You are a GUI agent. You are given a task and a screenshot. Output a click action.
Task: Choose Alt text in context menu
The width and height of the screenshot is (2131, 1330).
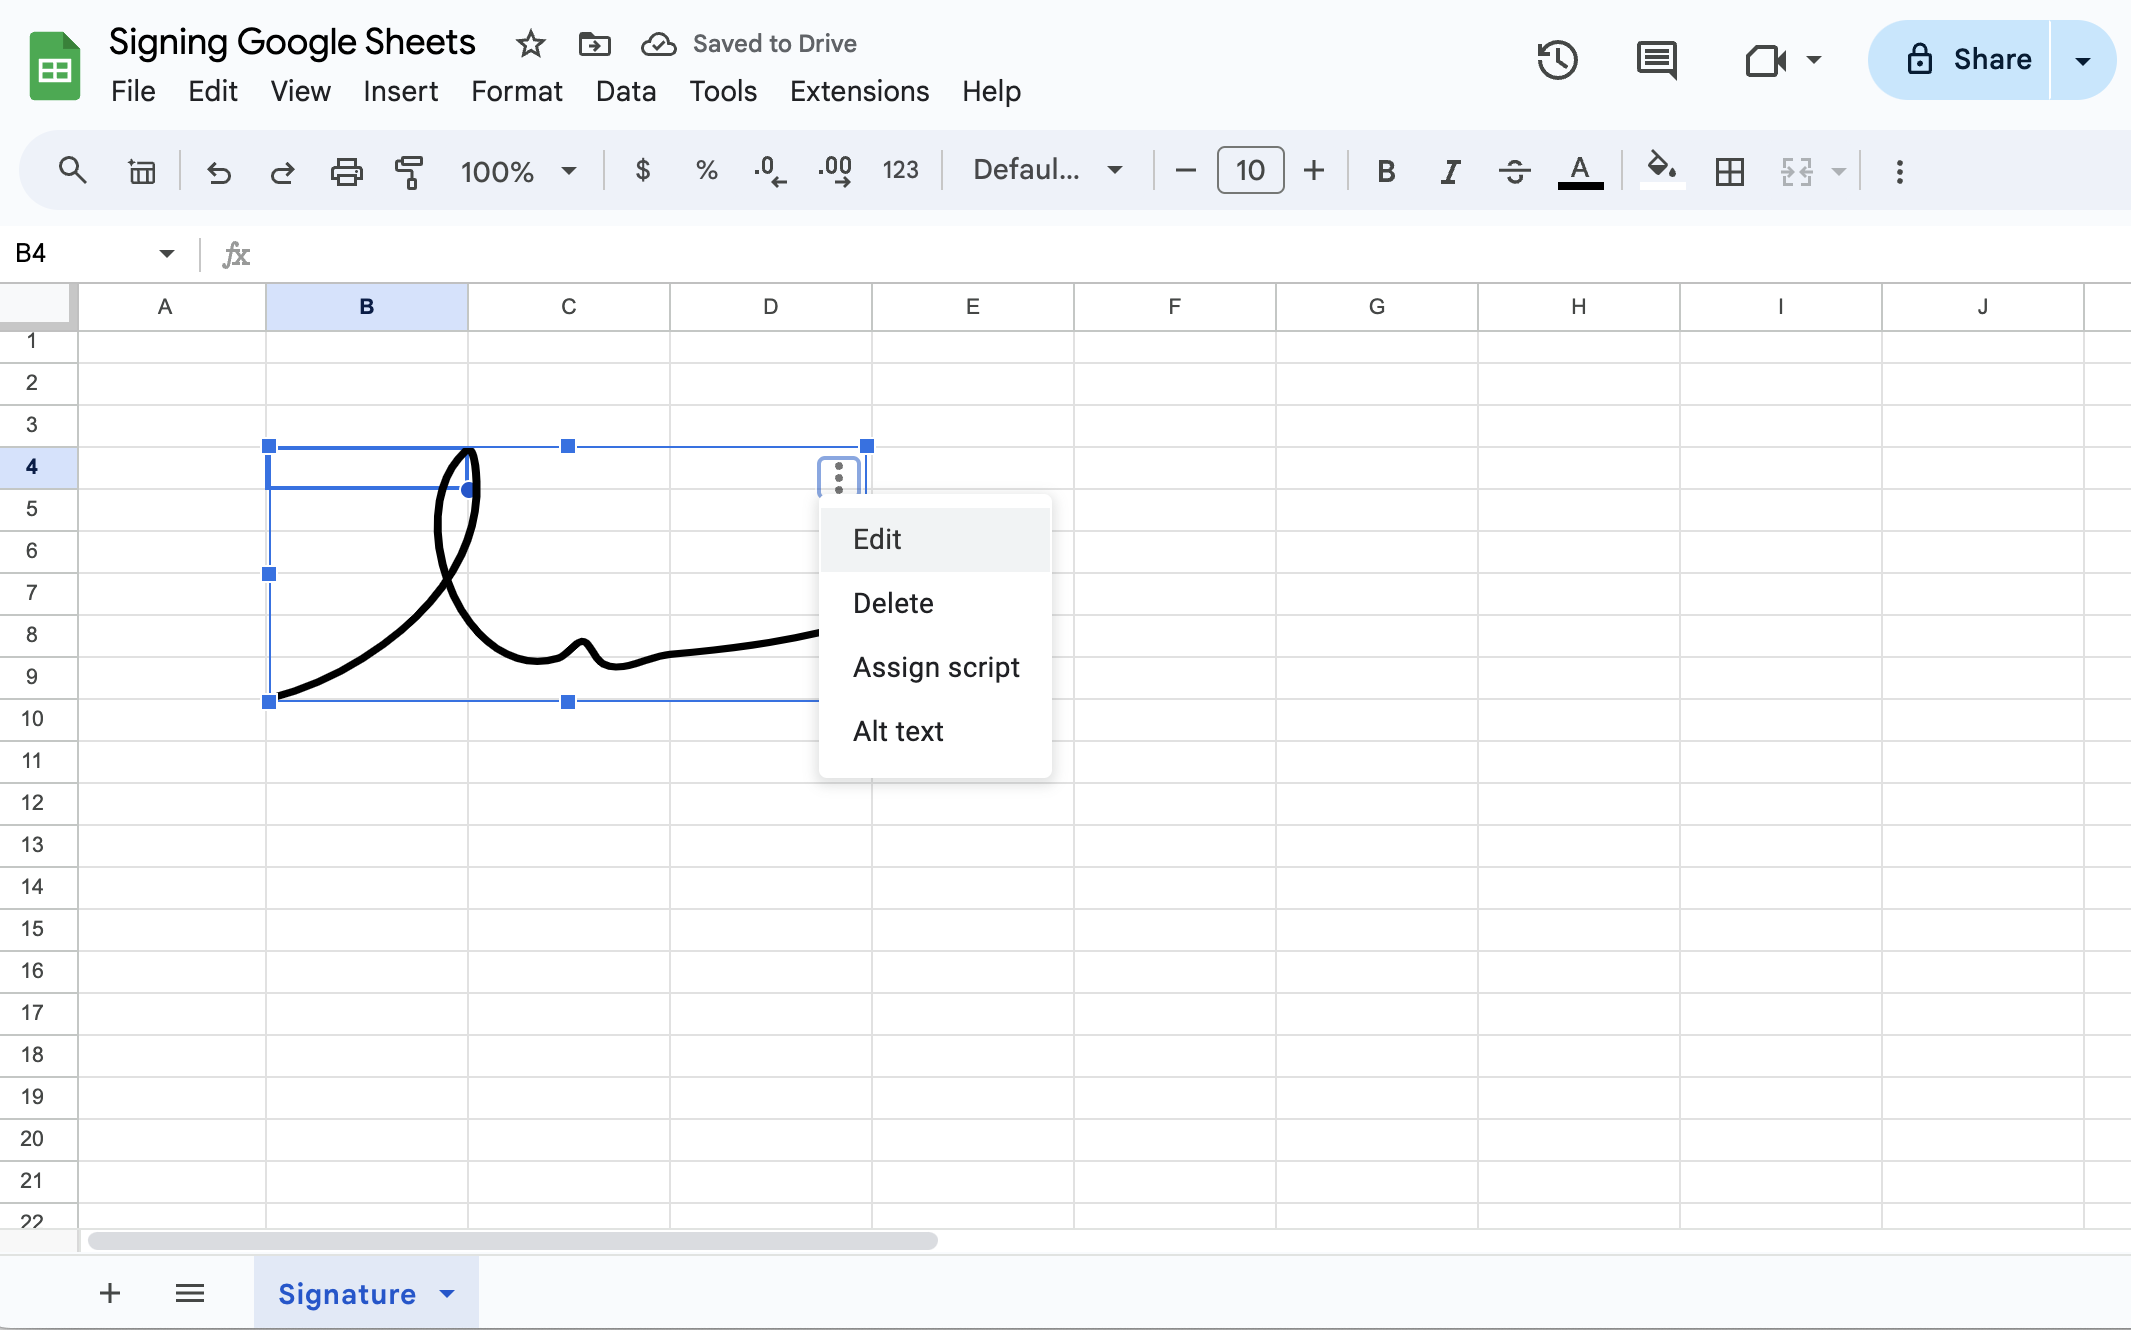click(x=935, y=732)
